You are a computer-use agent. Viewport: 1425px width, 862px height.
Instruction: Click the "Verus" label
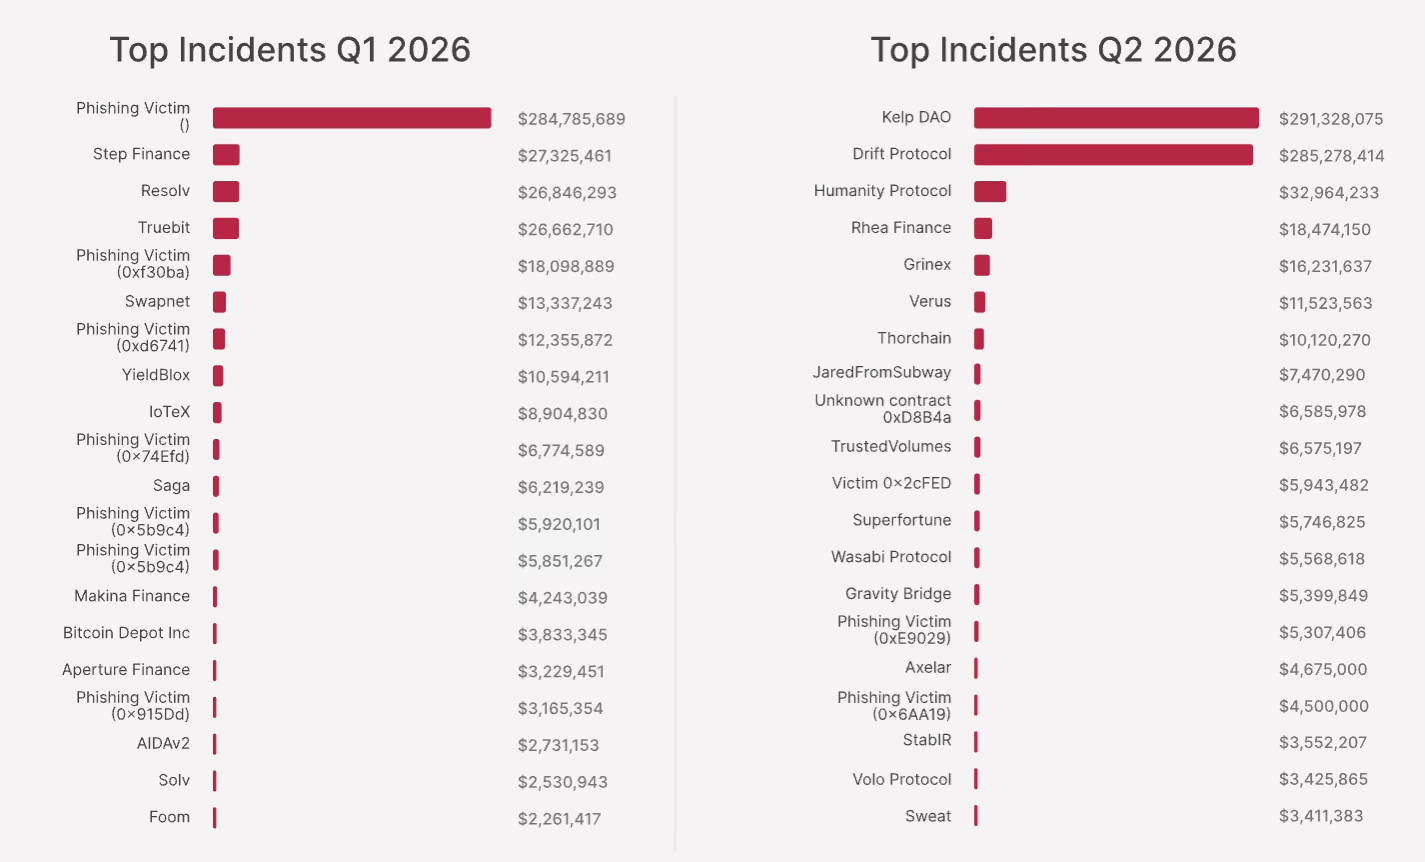click(x=930, y=302)
